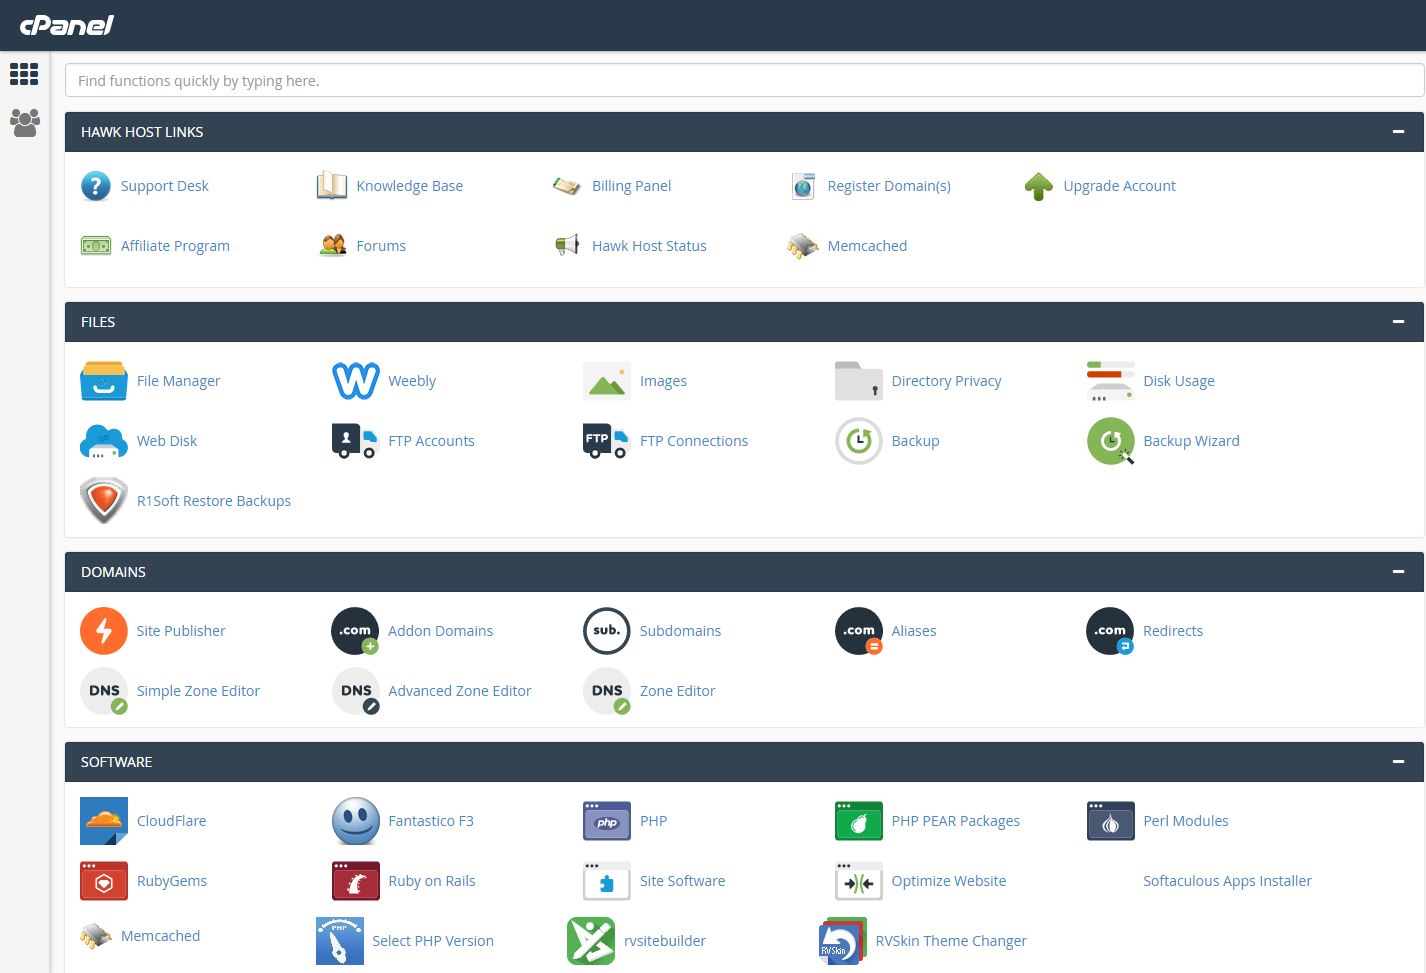Open the CloudFlare icon
Image resolution: width=1426 pixels, height=973 pixels.
coord(104,821)
